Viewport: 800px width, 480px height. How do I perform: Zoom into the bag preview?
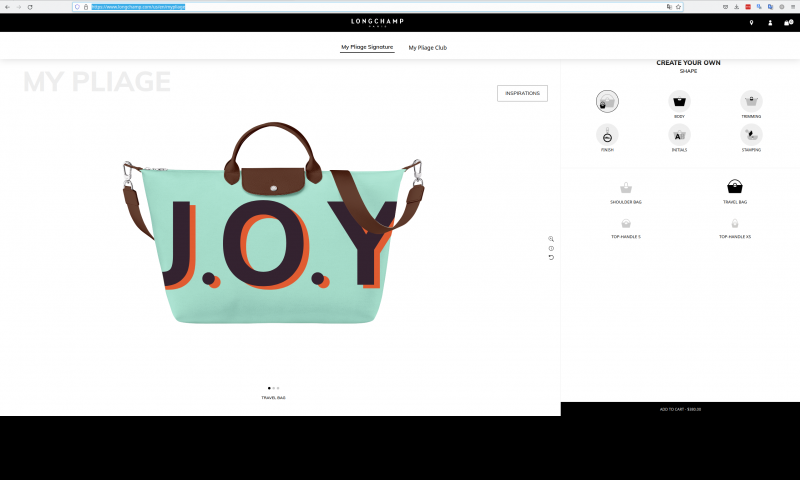coord(551,239)
